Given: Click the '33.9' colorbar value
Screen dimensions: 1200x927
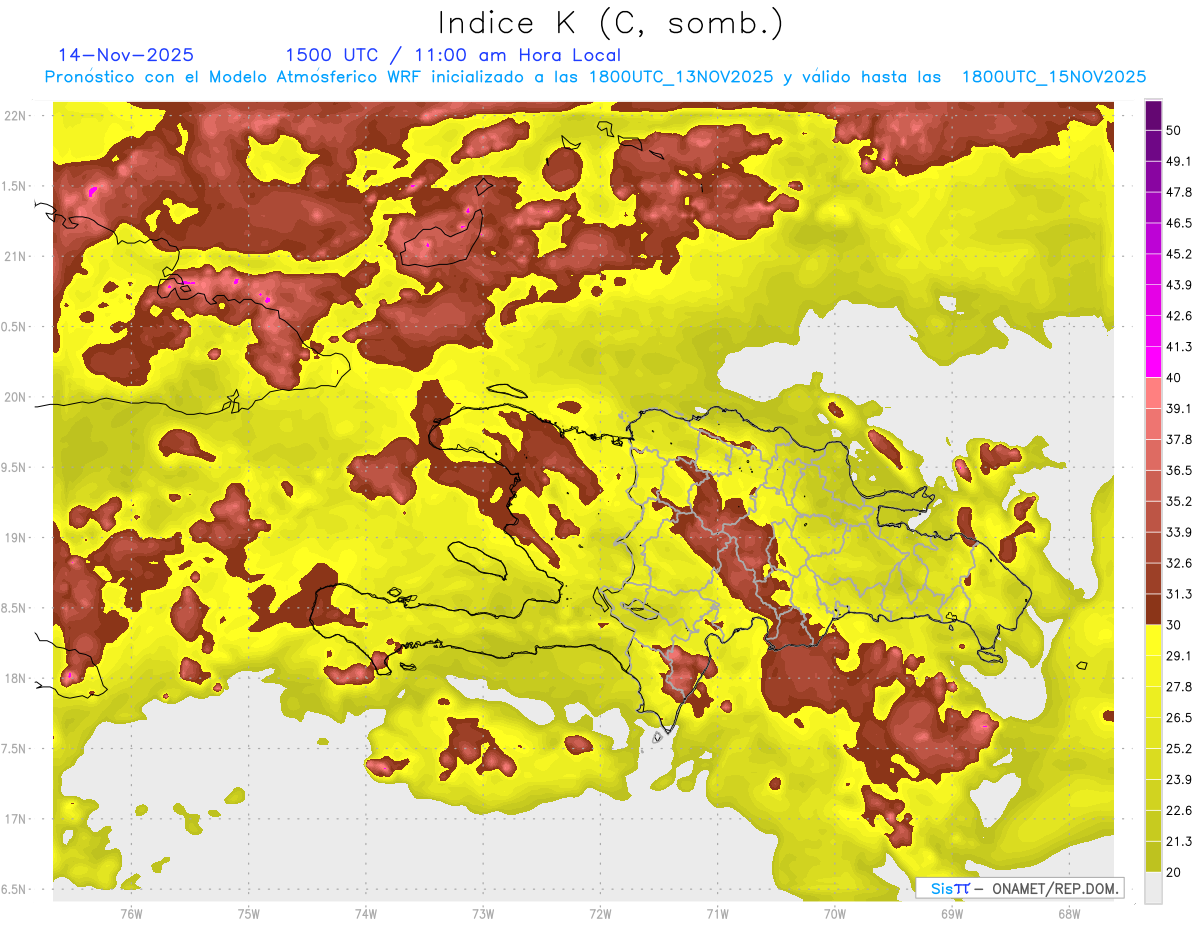Looking at the screenshot, I should (x=1179, y=532).
